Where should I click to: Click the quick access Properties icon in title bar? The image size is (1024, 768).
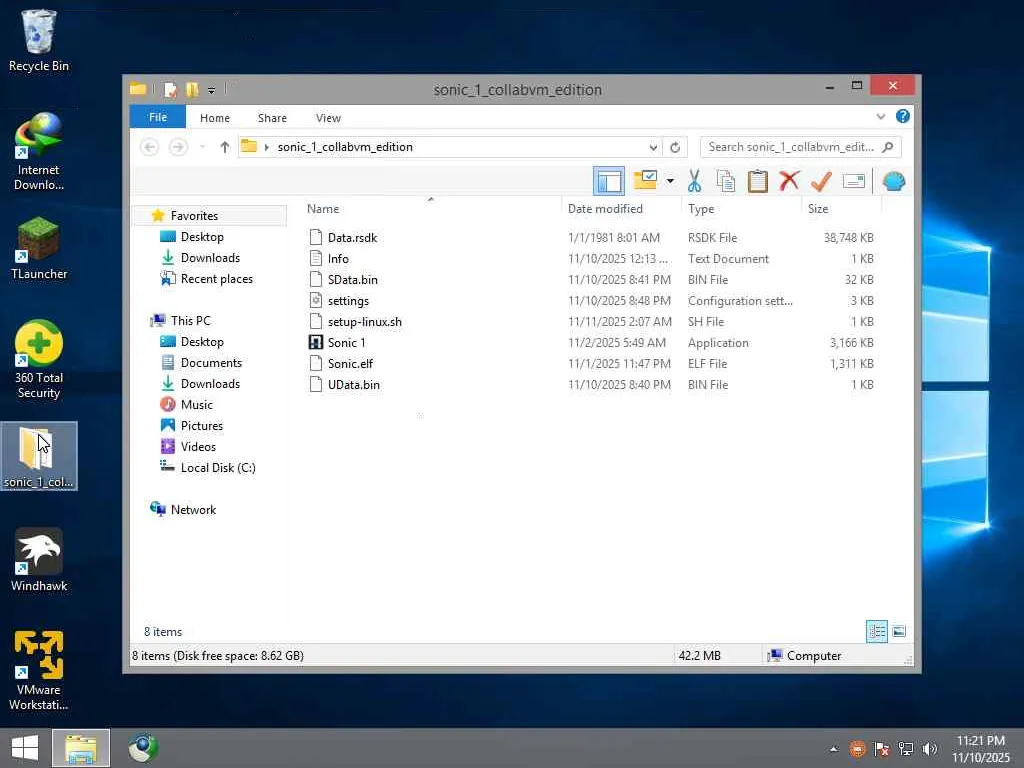pyautogui.click(x=170, y=89)
